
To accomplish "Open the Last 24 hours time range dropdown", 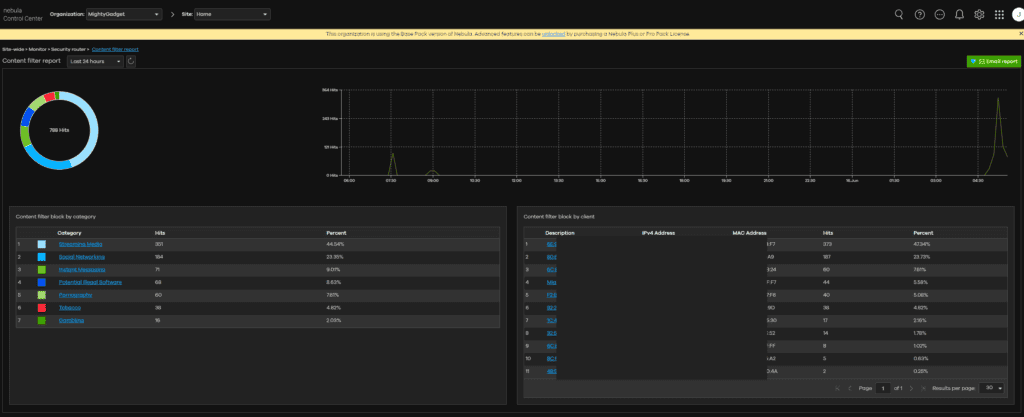I will (95, 61).
